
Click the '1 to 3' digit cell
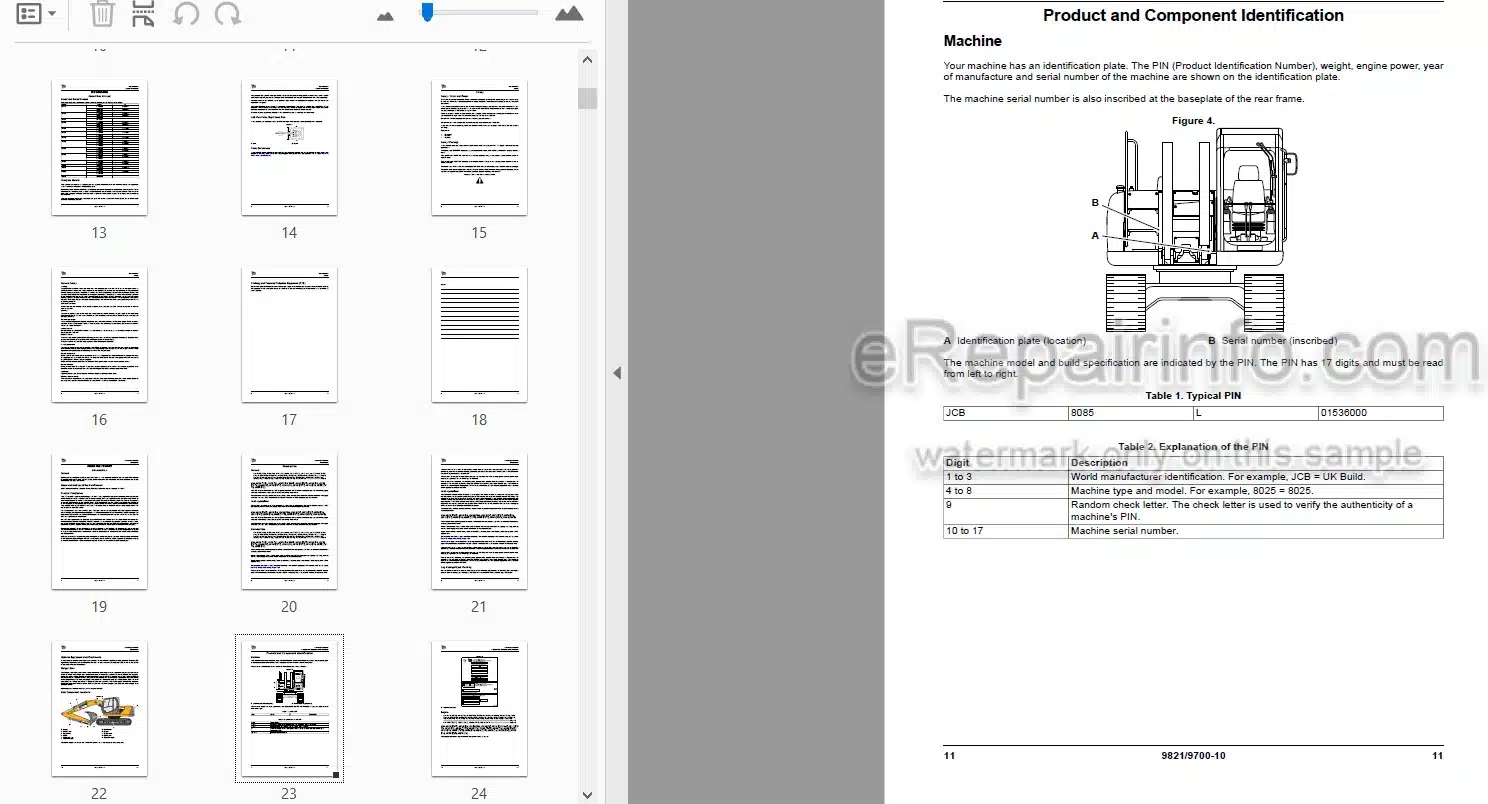point(1006,477)
